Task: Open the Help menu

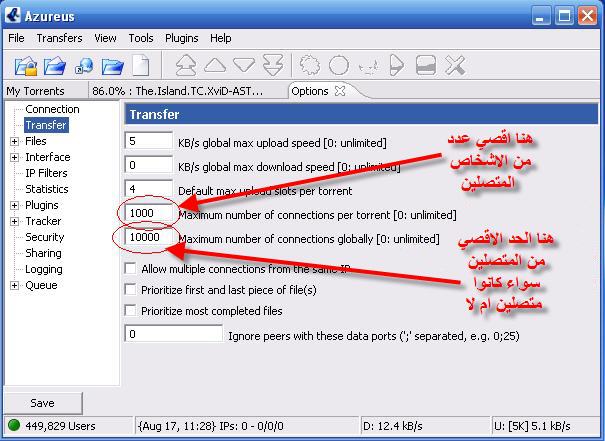Action: (221, 38)
